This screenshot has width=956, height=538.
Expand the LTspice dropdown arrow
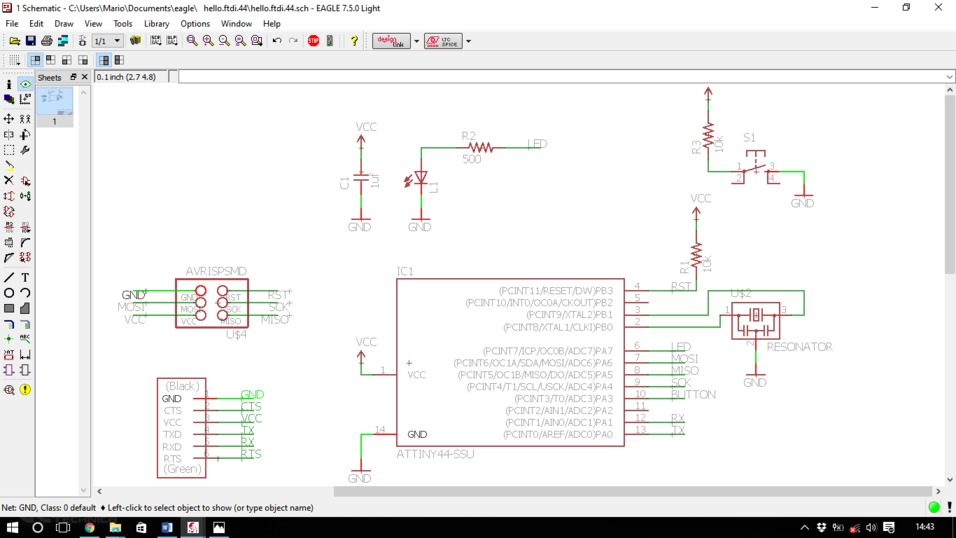468,41
